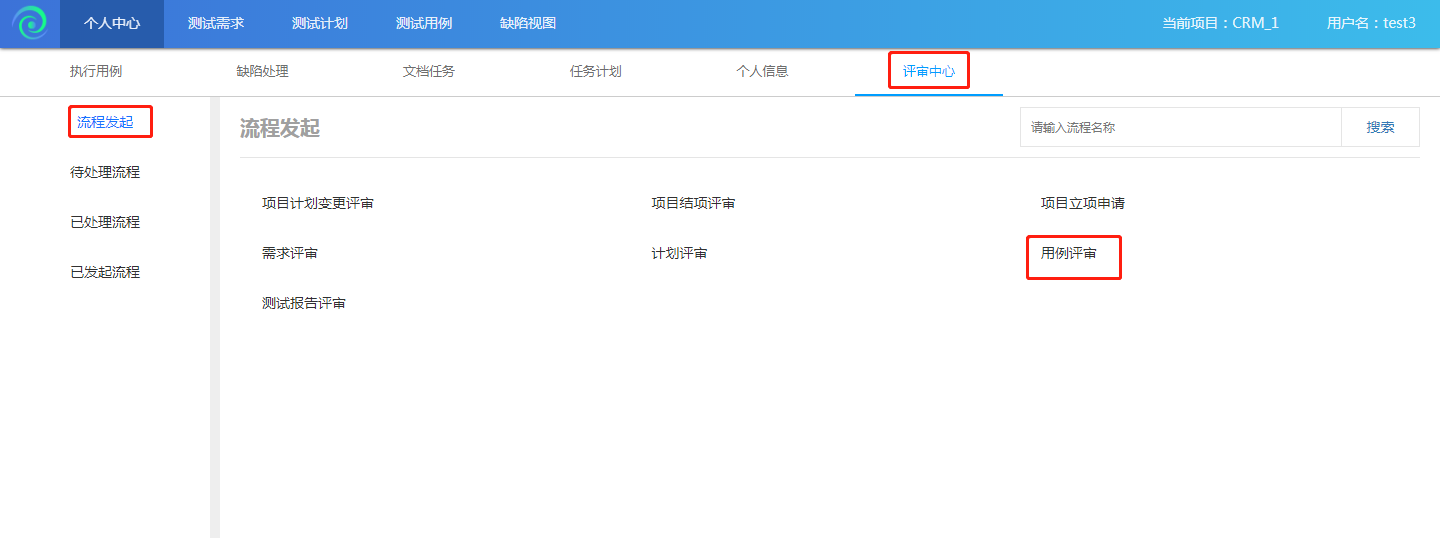Open 待处理流程 in the sidebar
The width and height of the screenshot is (1440, 538).
(105, 172)
